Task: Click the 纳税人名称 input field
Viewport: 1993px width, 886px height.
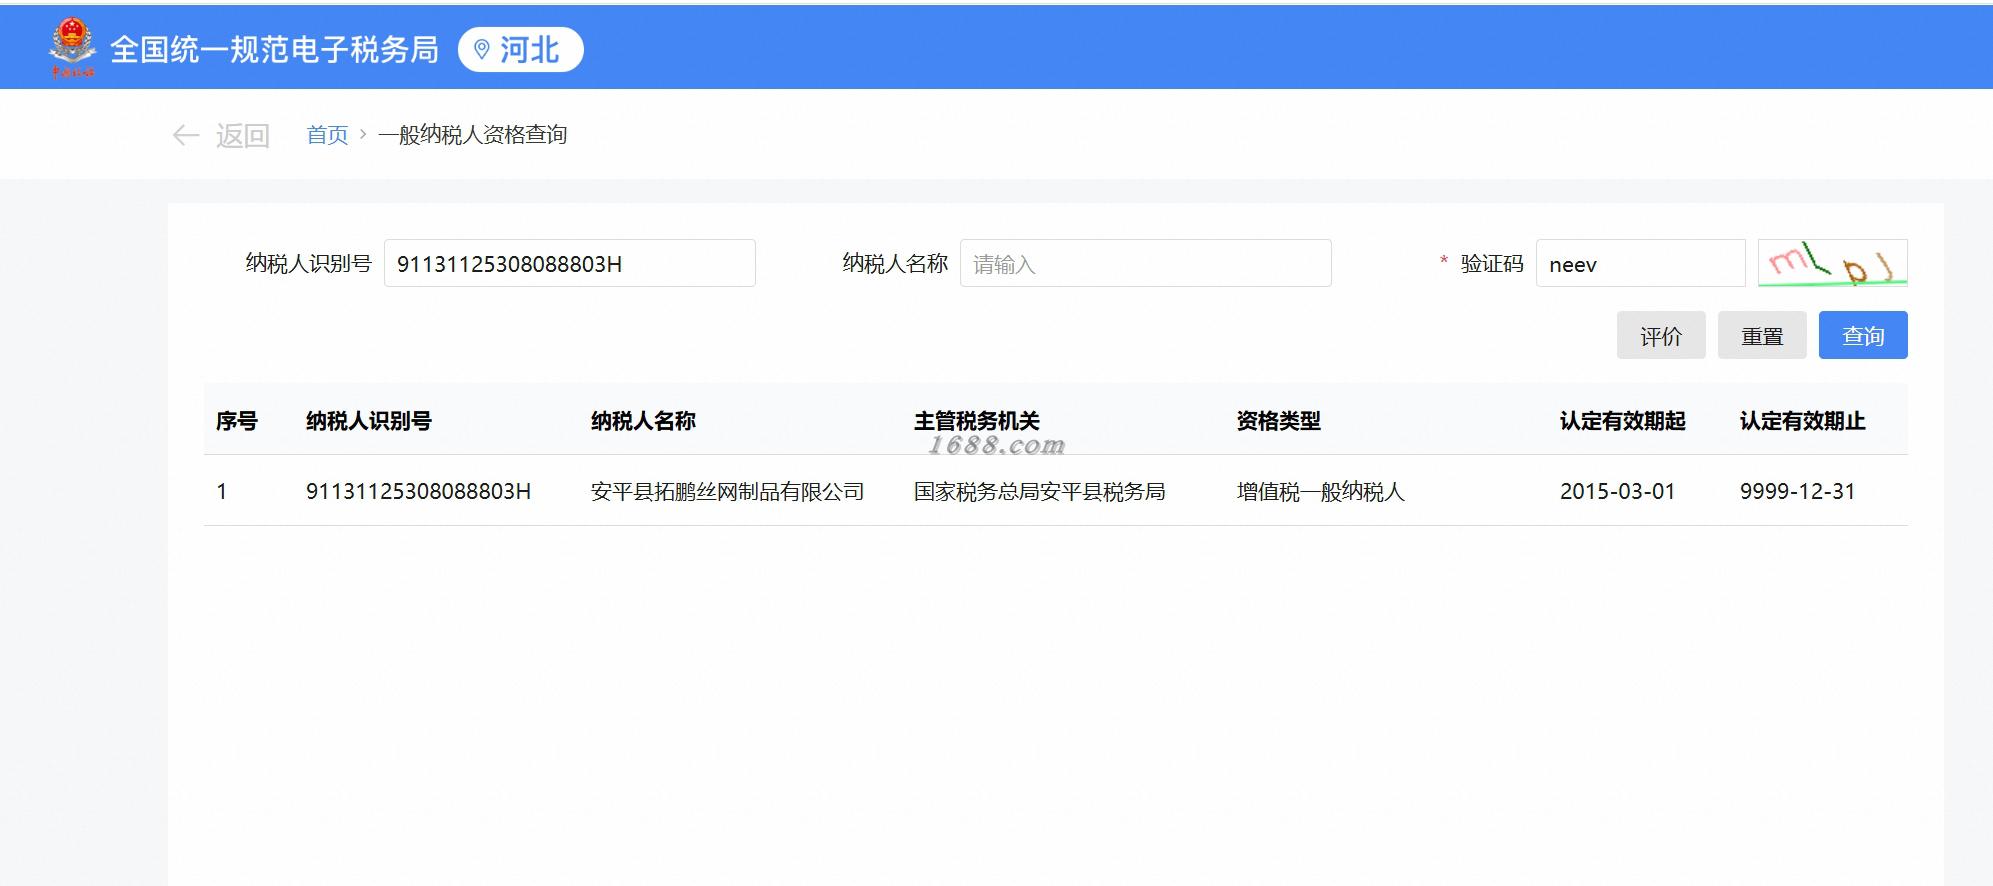Action: (x=1146, y=263)
